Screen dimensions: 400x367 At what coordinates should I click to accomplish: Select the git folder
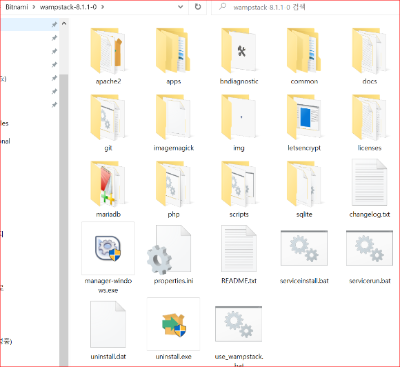tap(108, 123)
